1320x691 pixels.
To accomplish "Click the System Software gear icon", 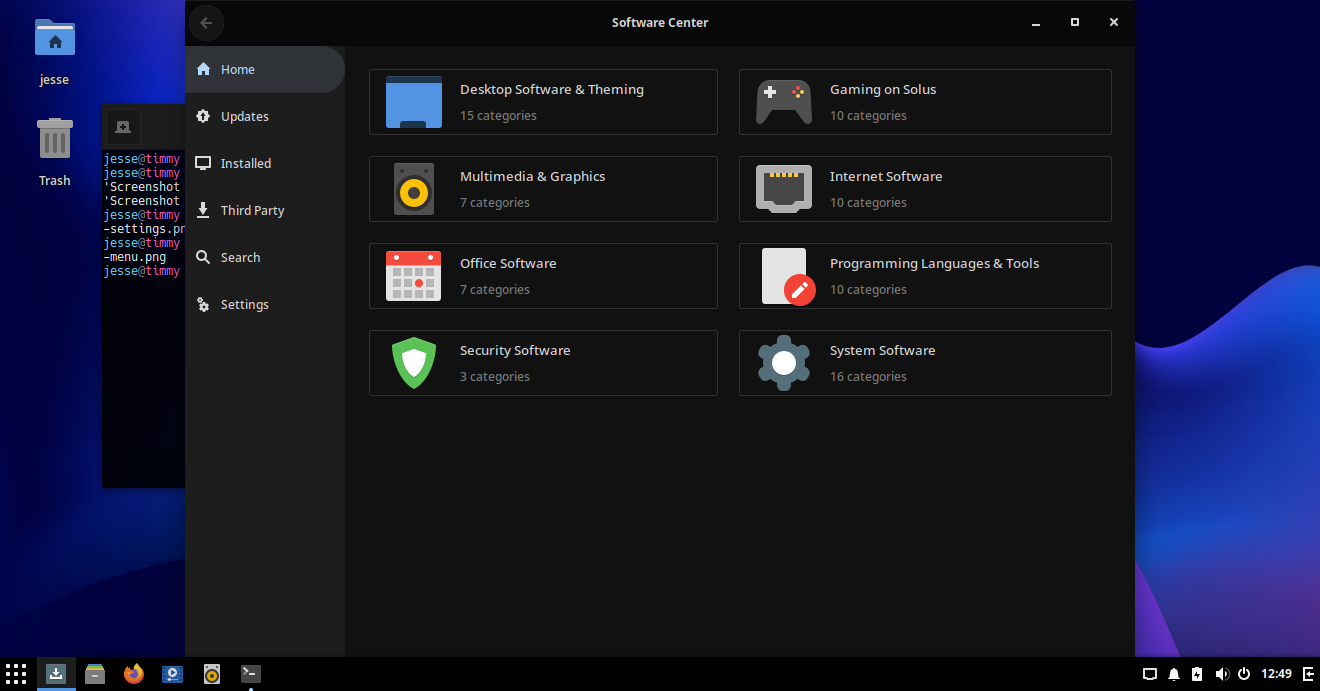I will point(784,363).
